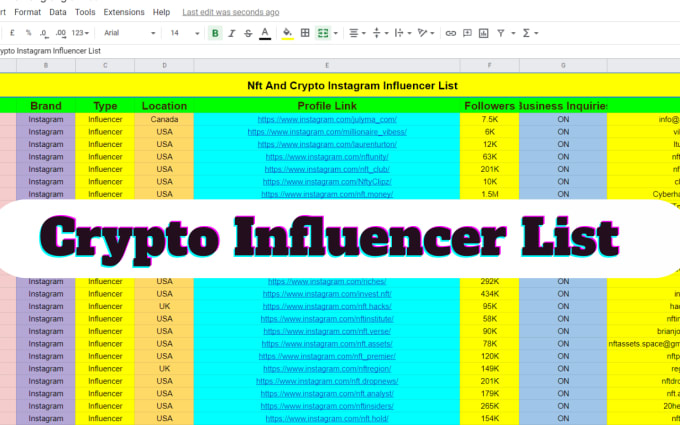Select the Profile Link header cell
This screenshot has width=680, height=425.
click(x=327, y=106)
